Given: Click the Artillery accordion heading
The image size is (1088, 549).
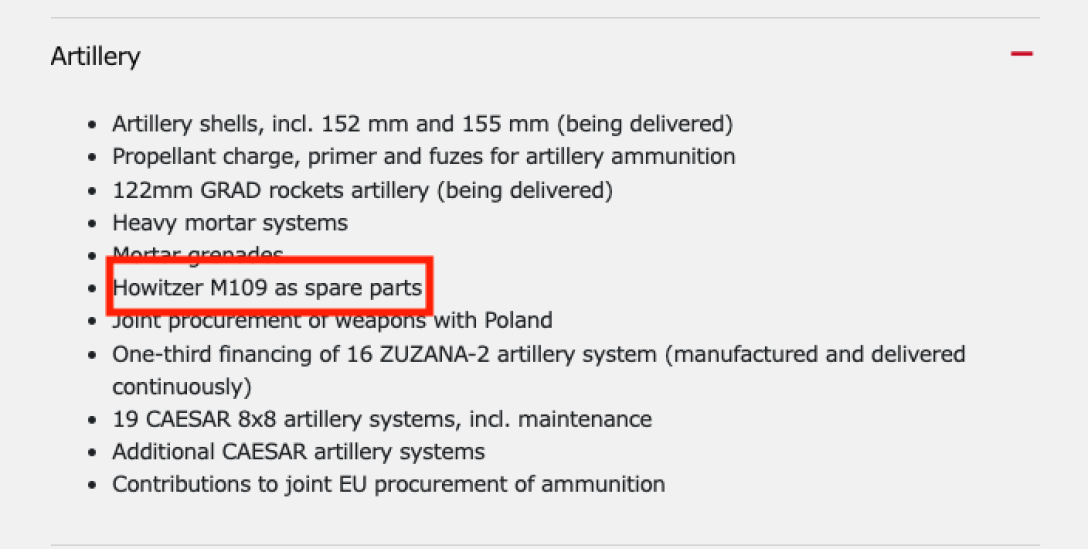Looking at the screenshot, I should [x=96, y=56].
